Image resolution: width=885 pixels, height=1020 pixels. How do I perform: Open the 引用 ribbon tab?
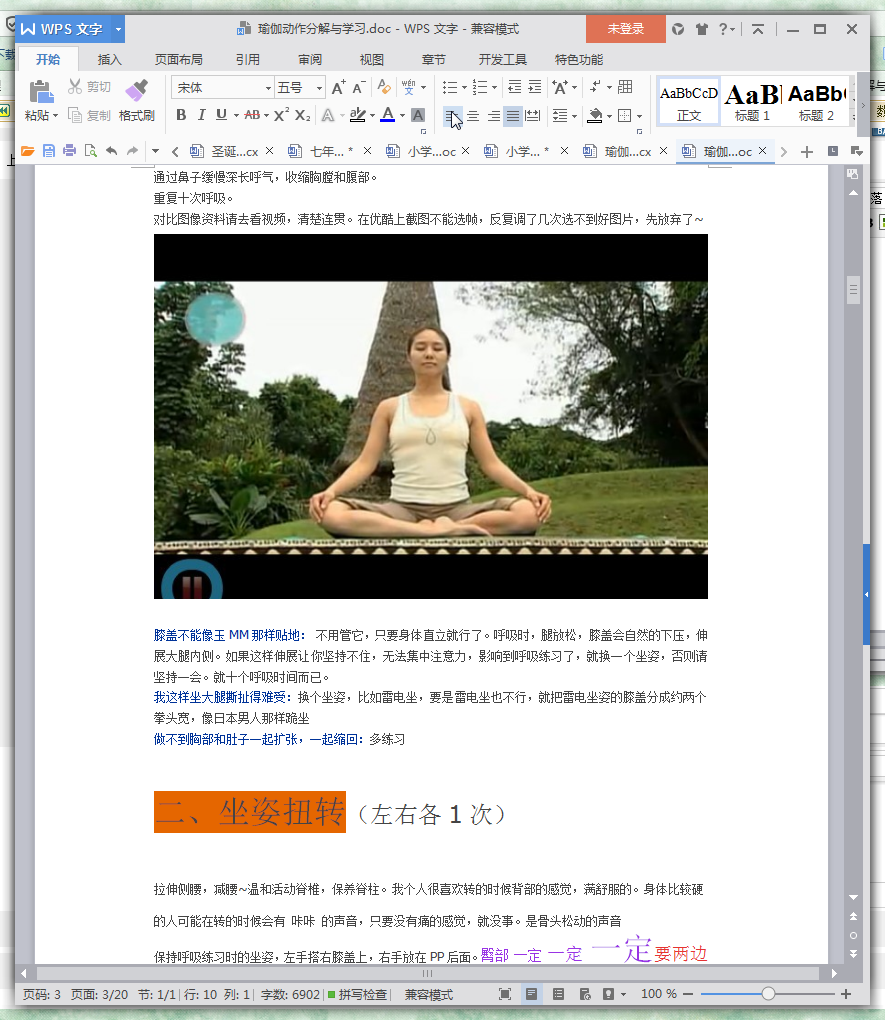point(247,60)
